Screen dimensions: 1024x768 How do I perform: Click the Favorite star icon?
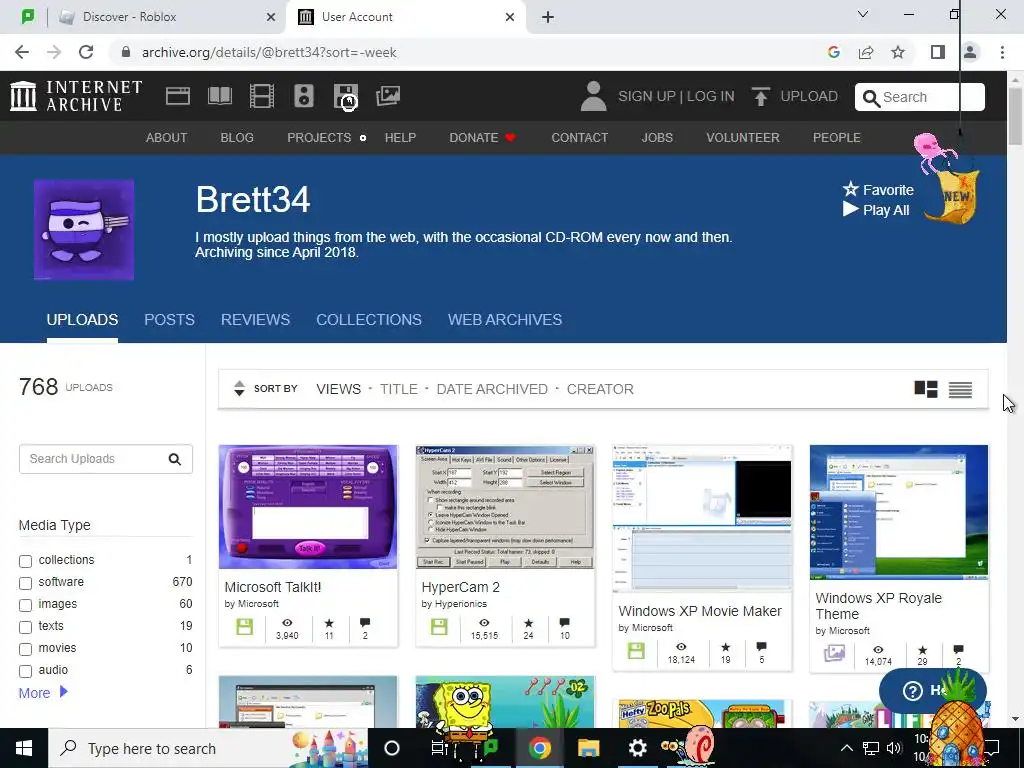(850, 189)
